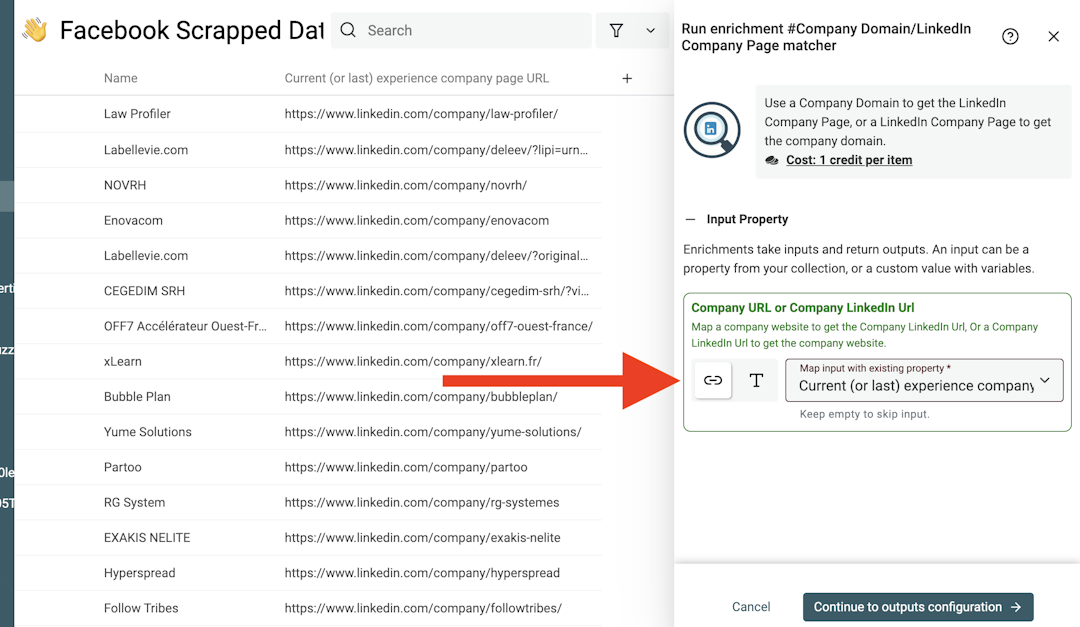Click the Cancel button
Screen dimensions: 1080x627
coord(751,606)
